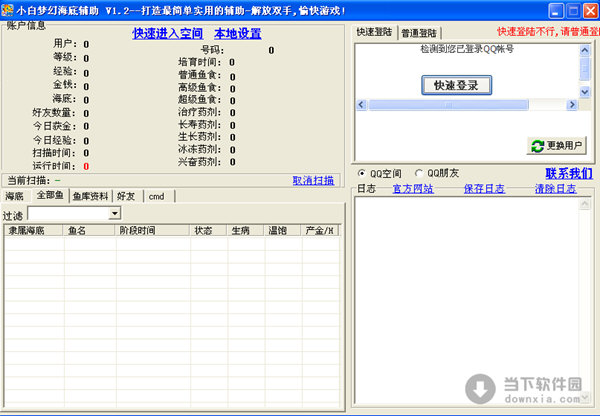Viewport: 600px width, 416px height.
Task: Select the QQ空间 radio option
Action: click(362, 173)
